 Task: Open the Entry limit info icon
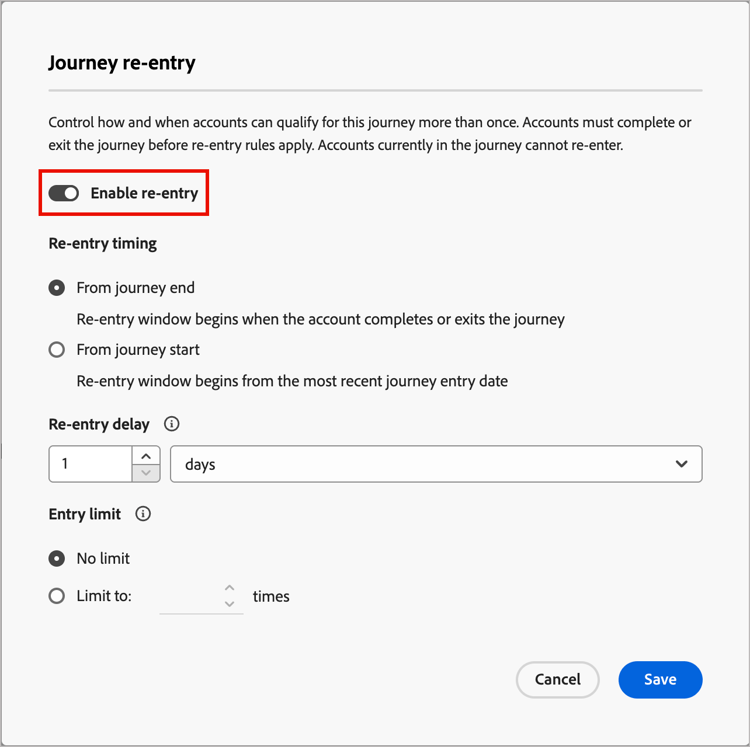pyautogui.click(x=143, y=514)
